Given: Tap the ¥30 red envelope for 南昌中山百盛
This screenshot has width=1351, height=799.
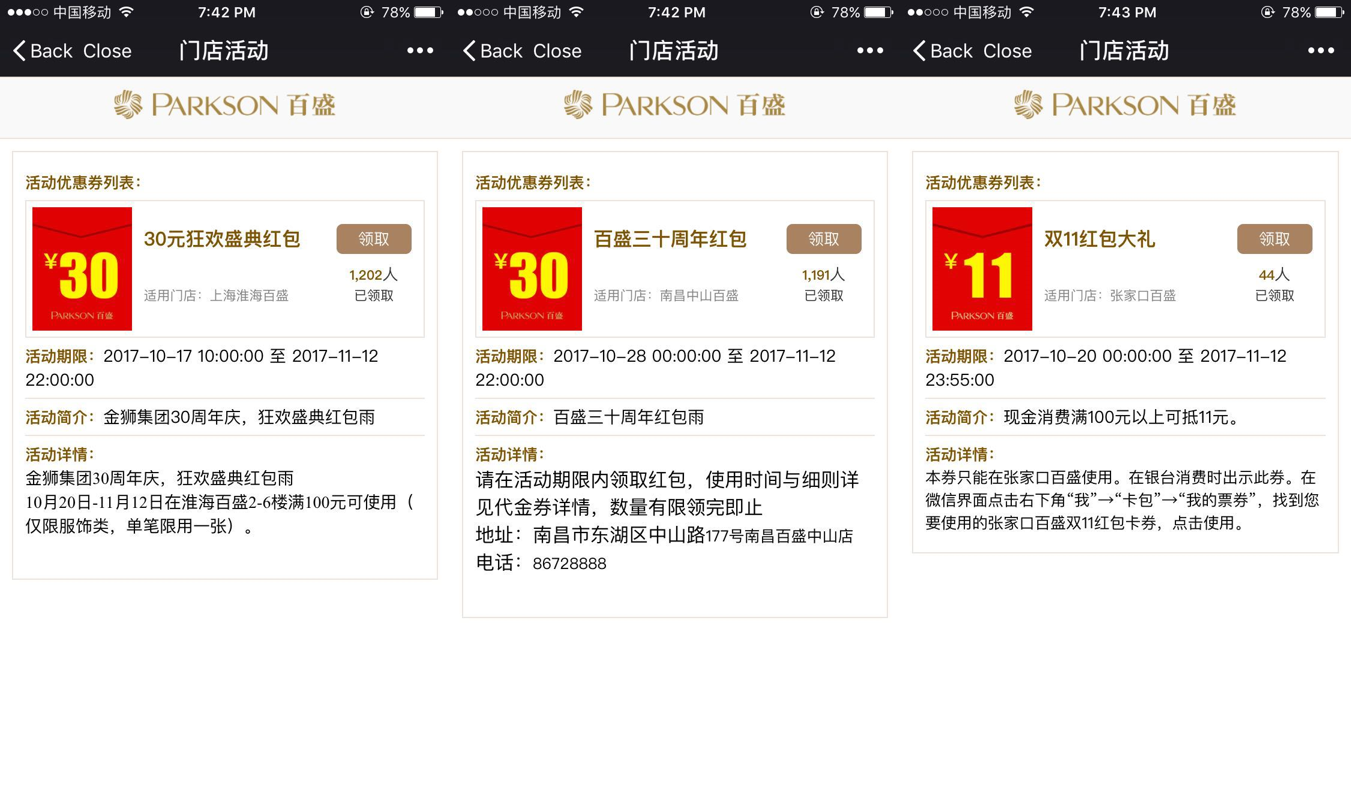Looking at the screenshot, I should point(532,269).
